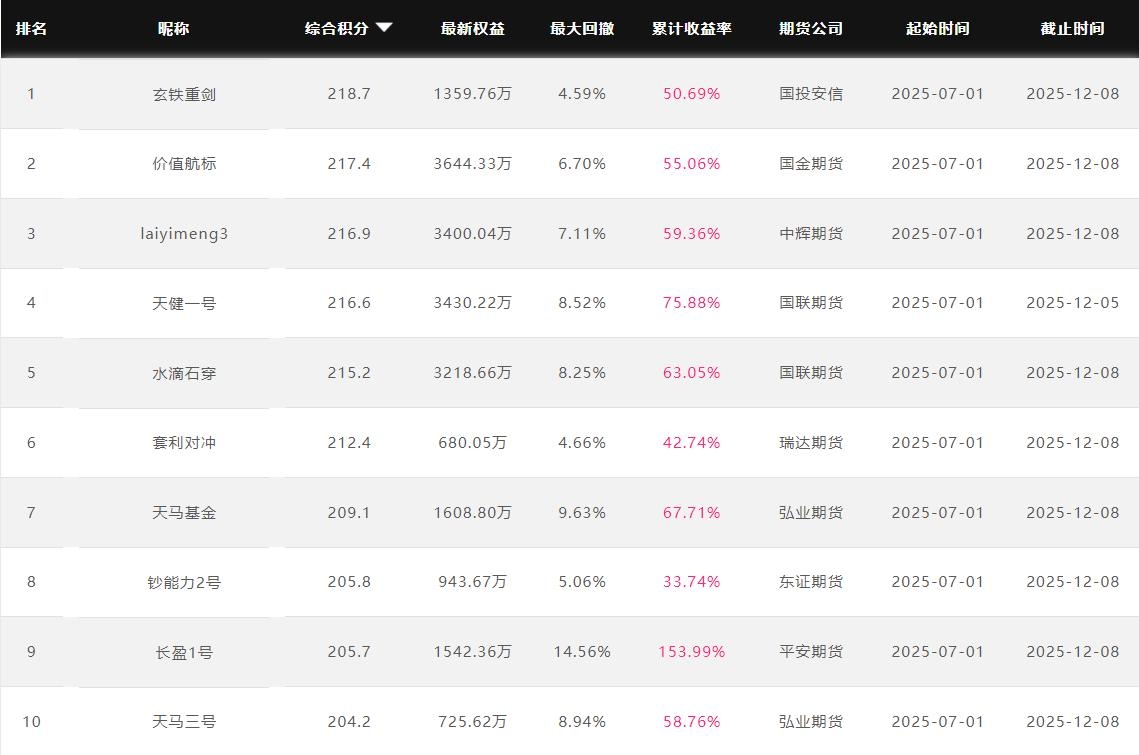The height and width of the screenshot is (755, 1139).
Task: Sort by 累计收益率 column header
Action: click(691, 29)
